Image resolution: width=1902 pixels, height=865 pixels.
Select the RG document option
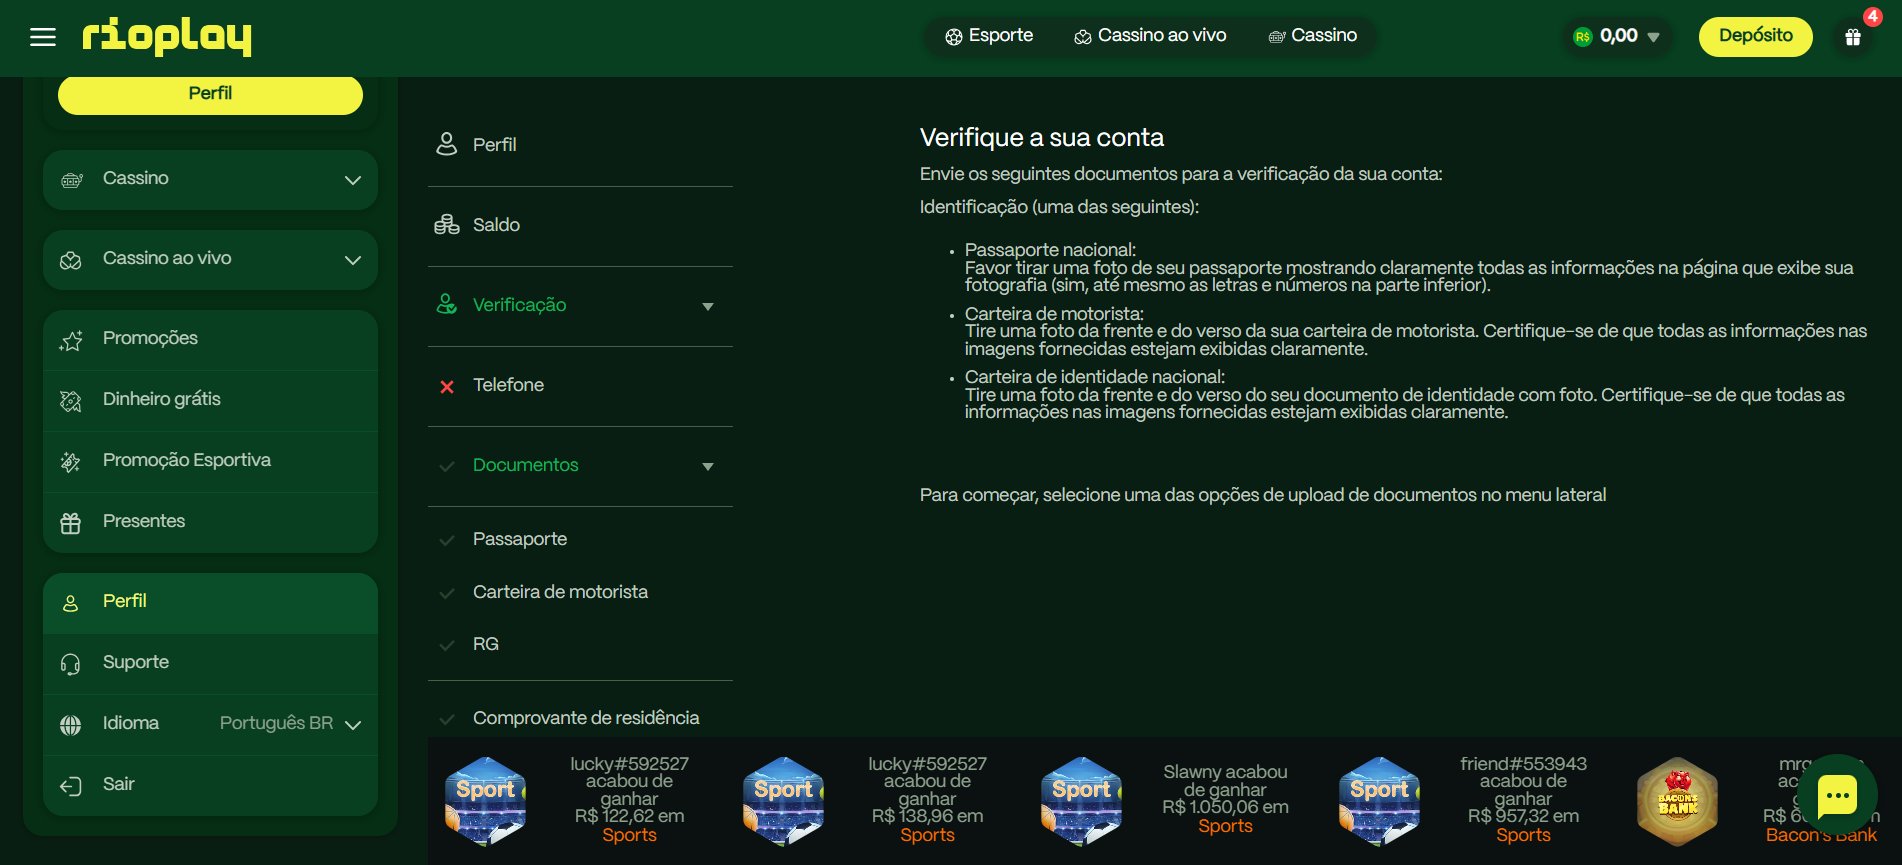click(x=485, y=644)
